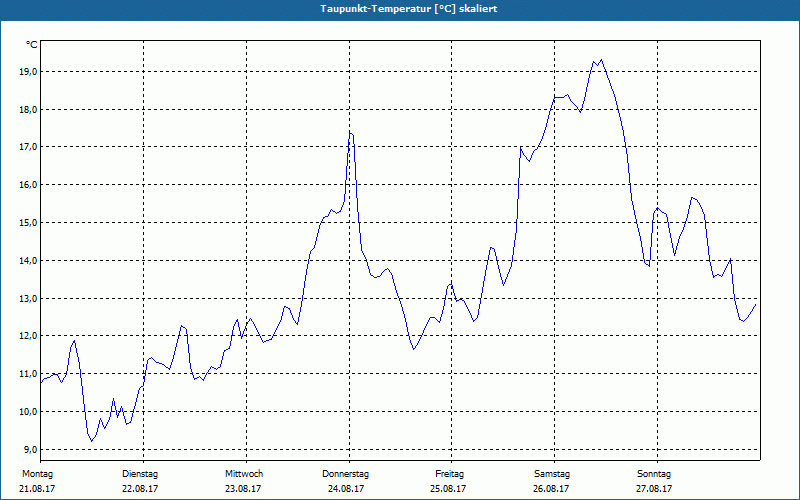Click the 22.08.17 date label
Image resolution: width=800 pixels, height=500 pixels.
point(140,489)
